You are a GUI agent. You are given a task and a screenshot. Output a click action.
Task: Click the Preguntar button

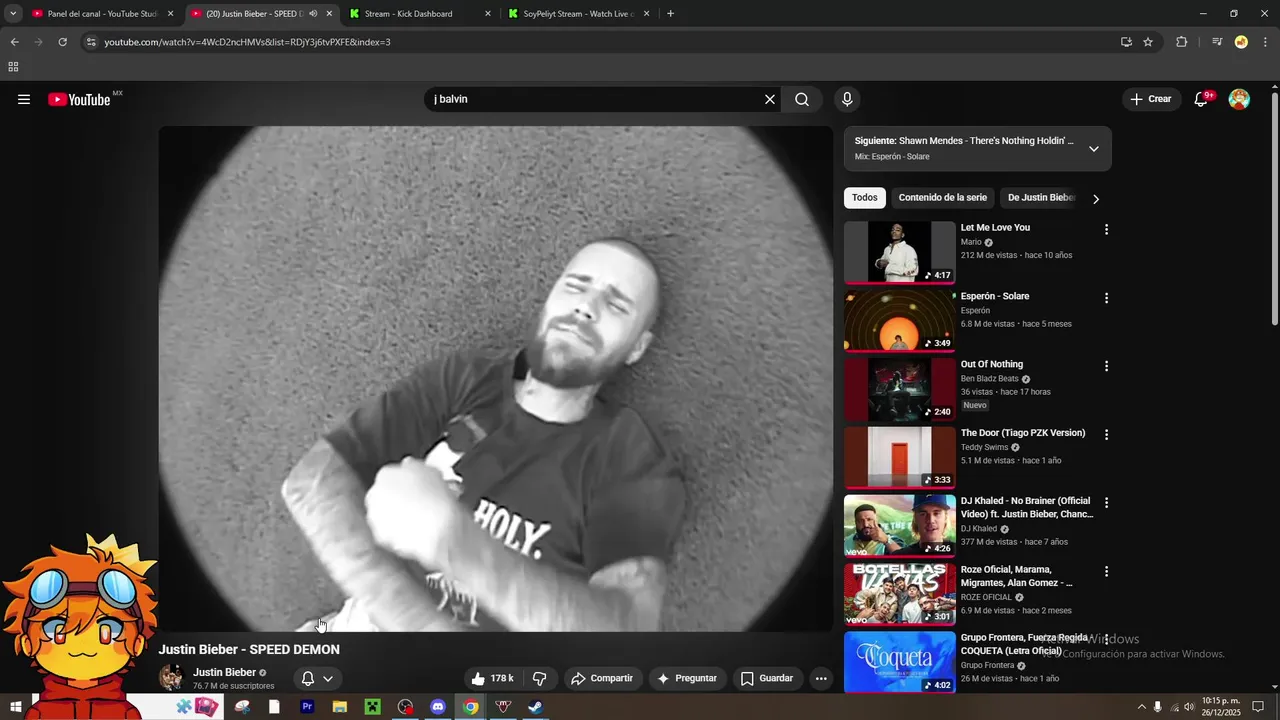[687, 678]
